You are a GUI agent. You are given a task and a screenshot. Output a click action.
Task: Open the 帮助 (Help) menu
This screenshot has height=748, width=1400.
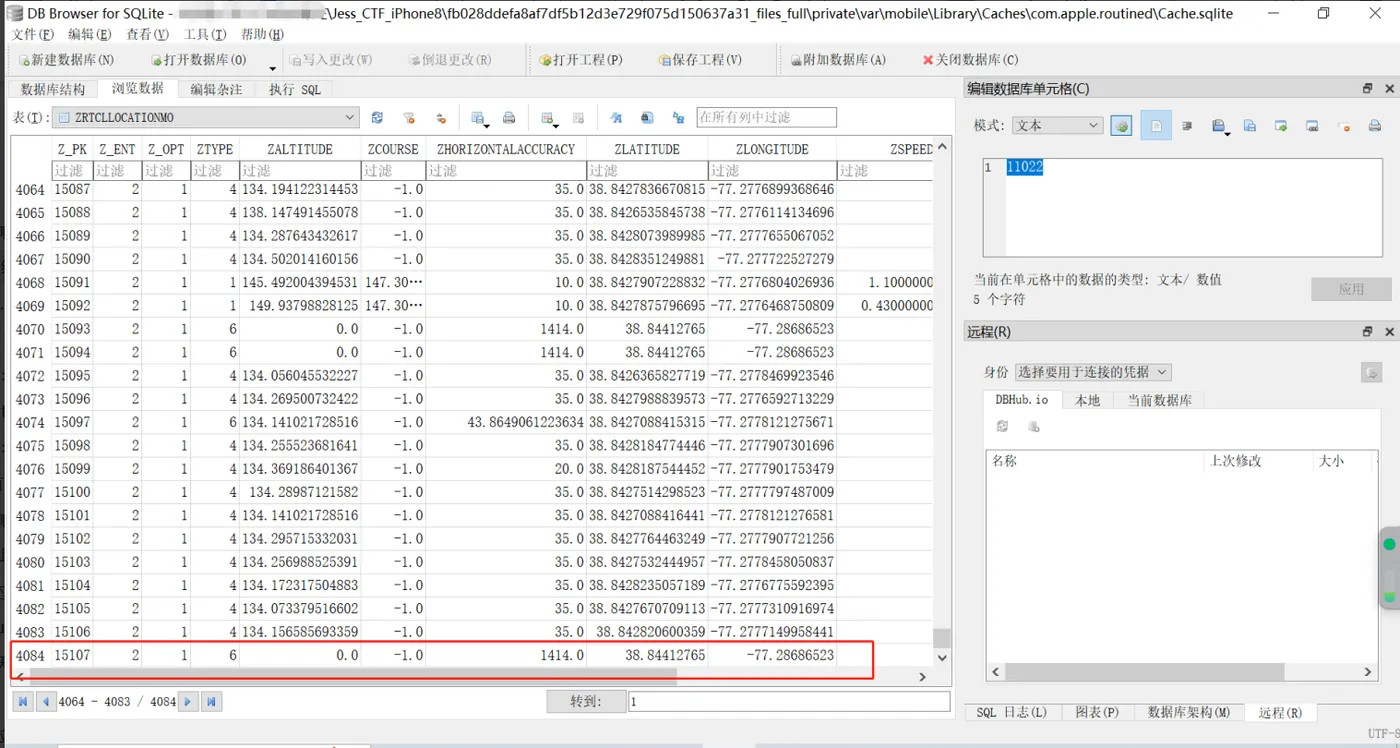click(262, 34)
